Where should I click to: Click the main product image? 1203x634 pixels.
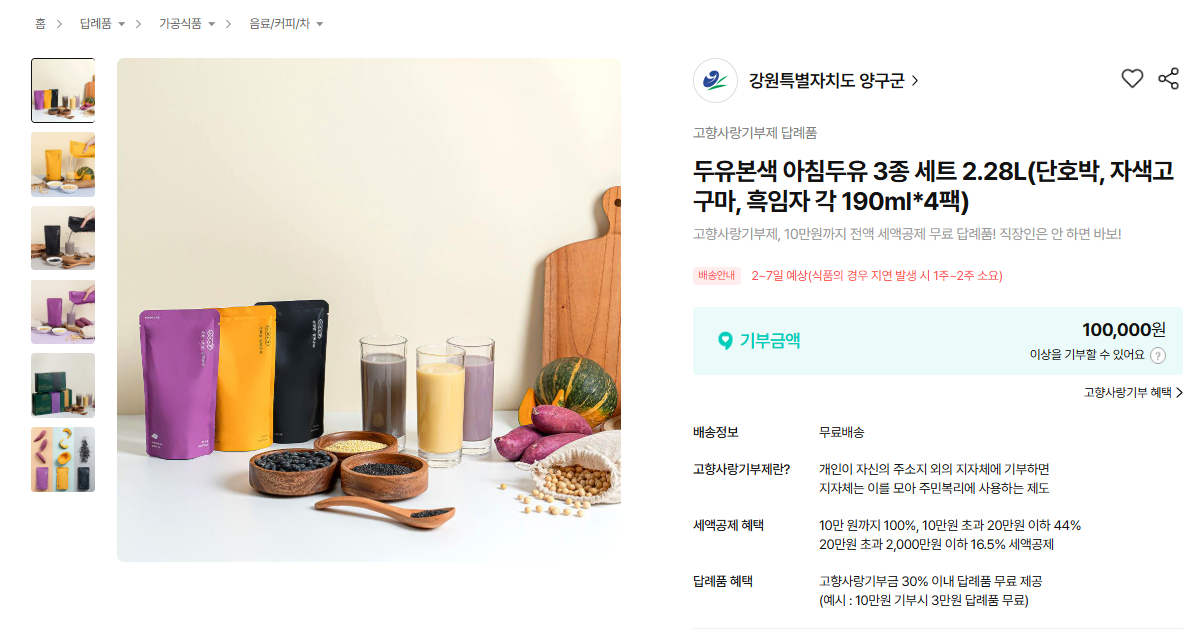click(x=369, y=310)
